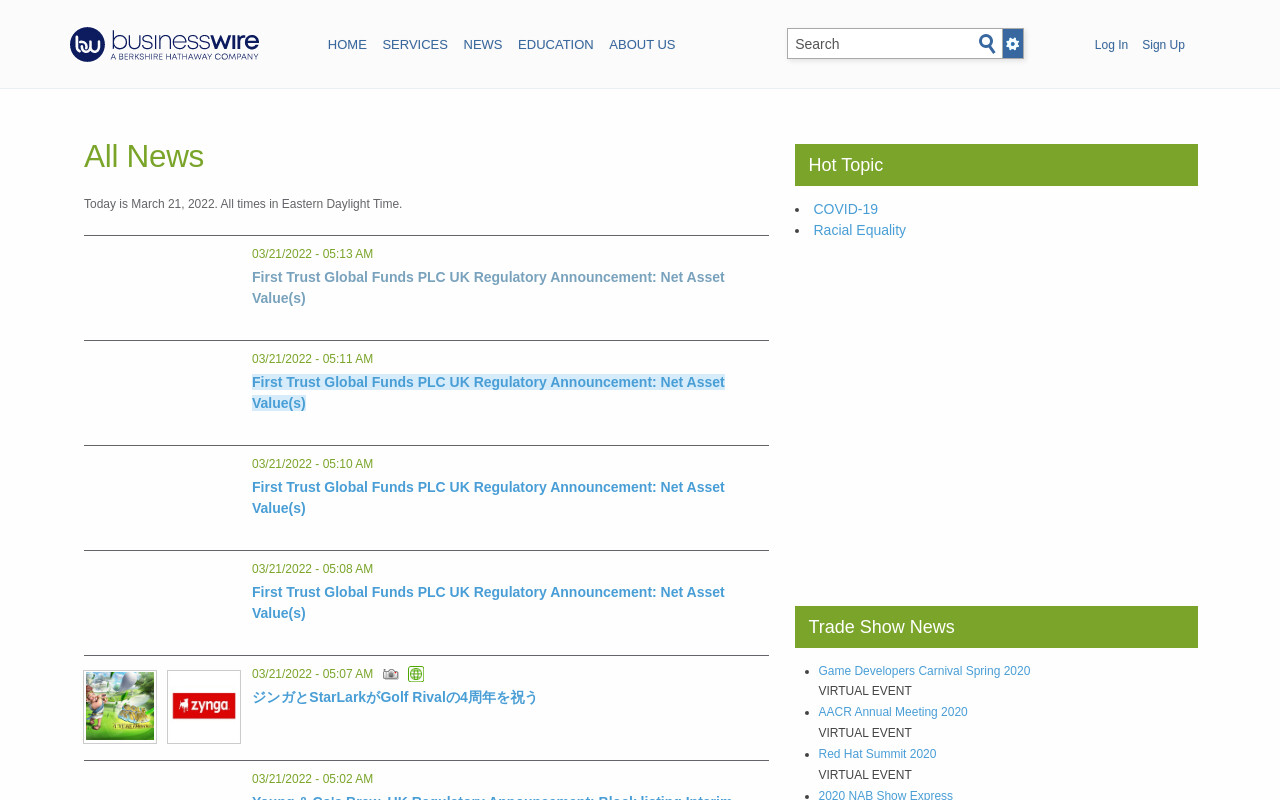Click the Sign Up link
This screenshot has height=800, width=1280.
pos(1163,45)
